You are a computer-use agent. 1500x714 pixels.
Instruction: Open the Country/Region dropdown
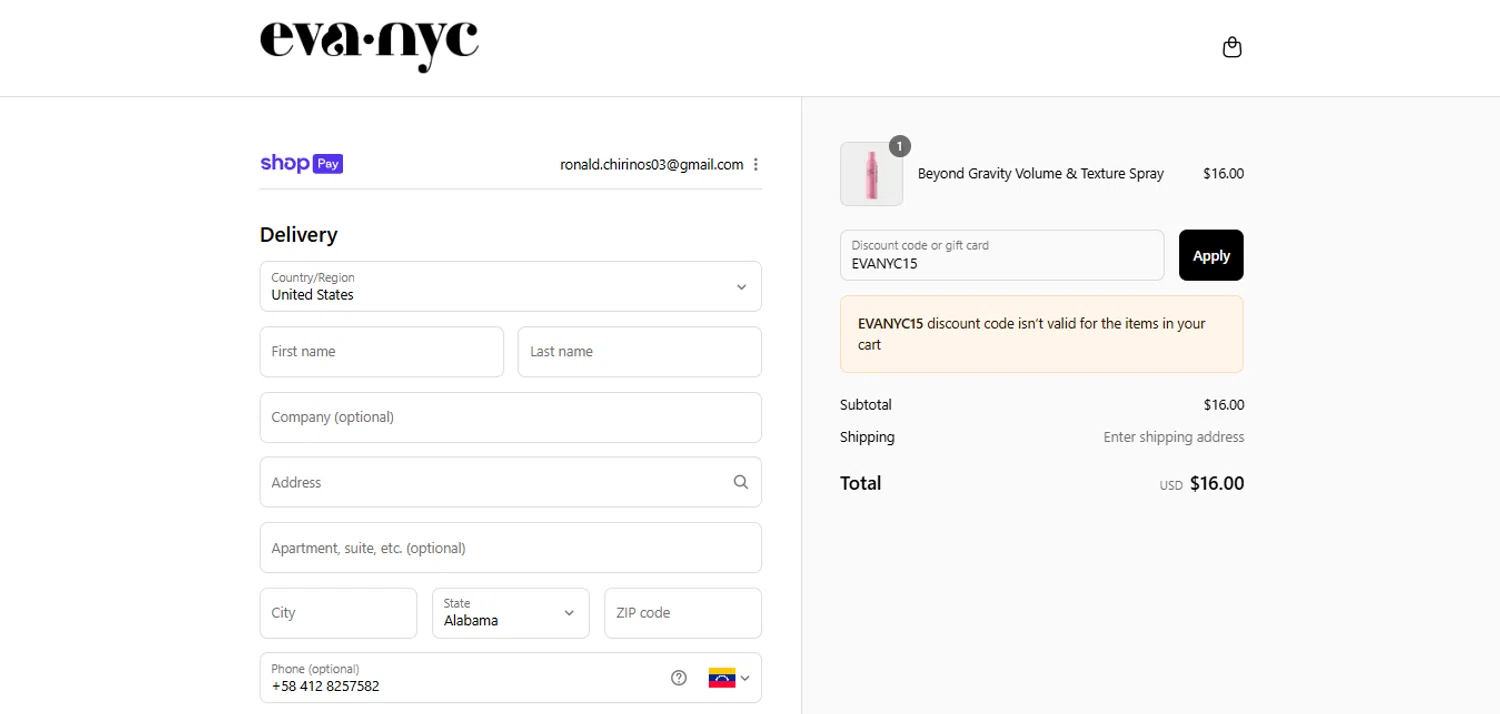tap(510, 286)
